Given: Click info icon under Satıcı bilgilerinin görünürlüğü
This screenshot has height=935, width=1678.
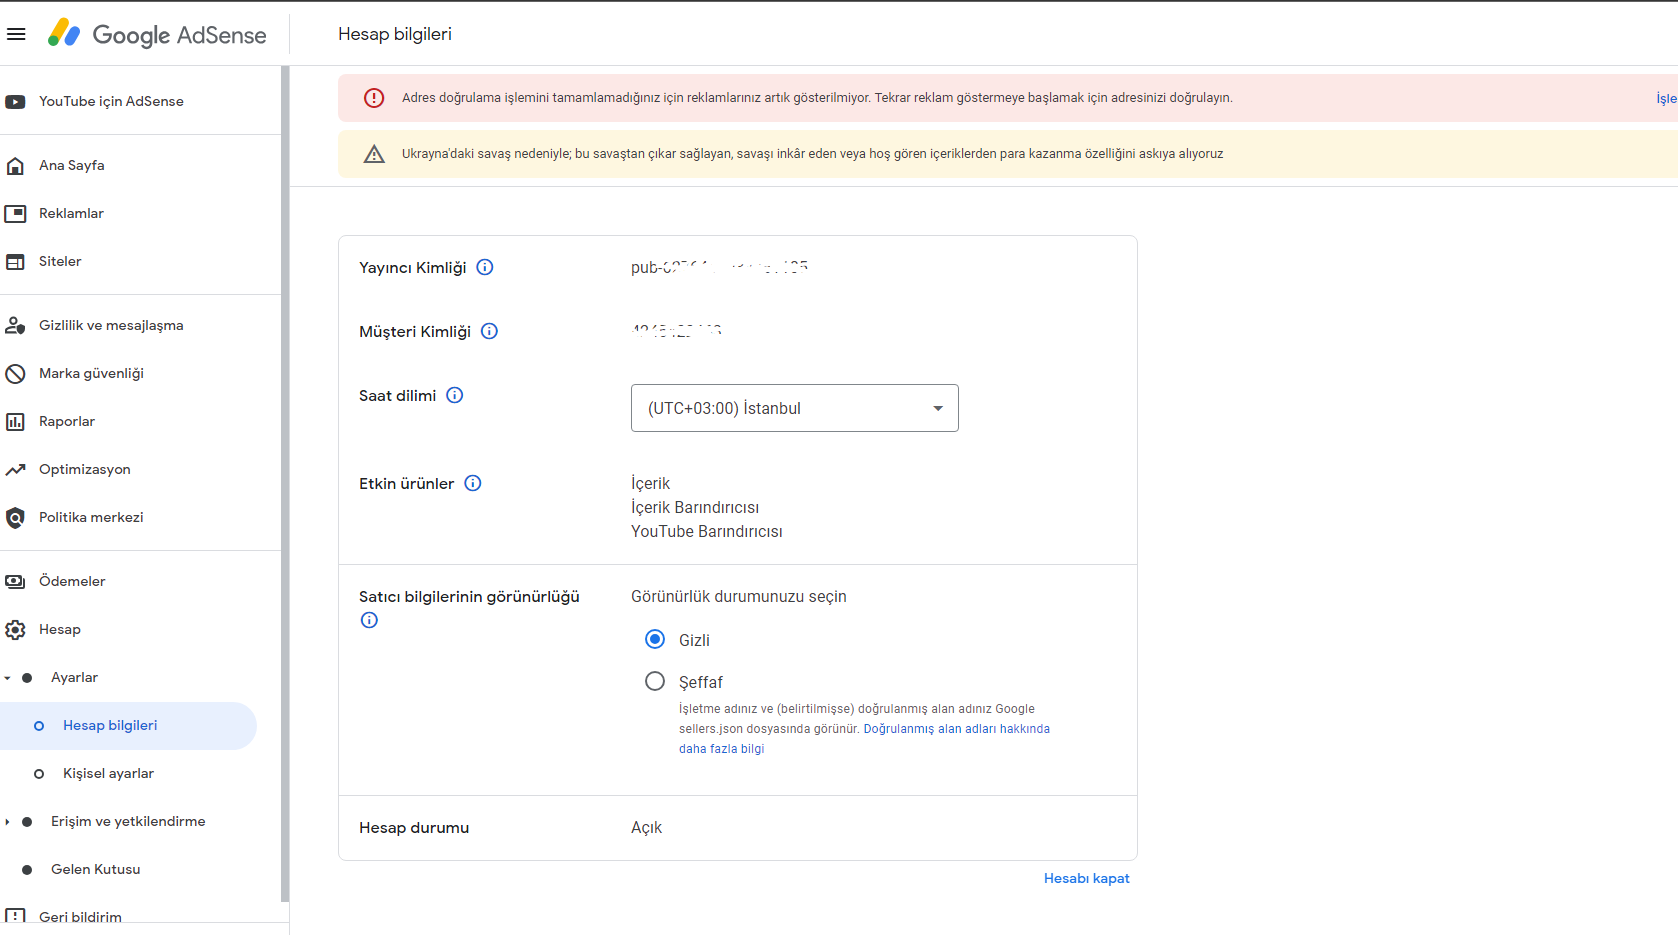Looking at the screenshot, I should point(369,620).
